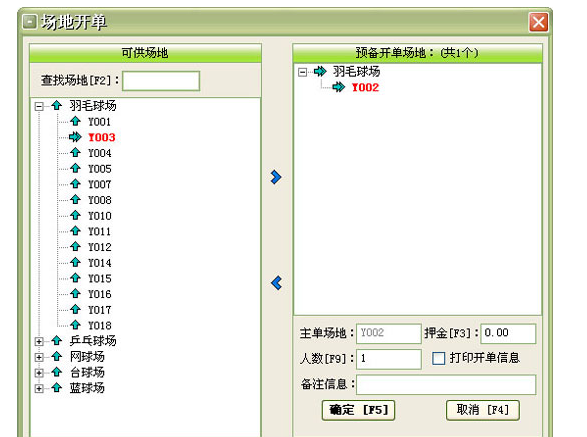Select the 台球场 category label
This screenshot has width=587, height=437.
[x=87, y=373]
